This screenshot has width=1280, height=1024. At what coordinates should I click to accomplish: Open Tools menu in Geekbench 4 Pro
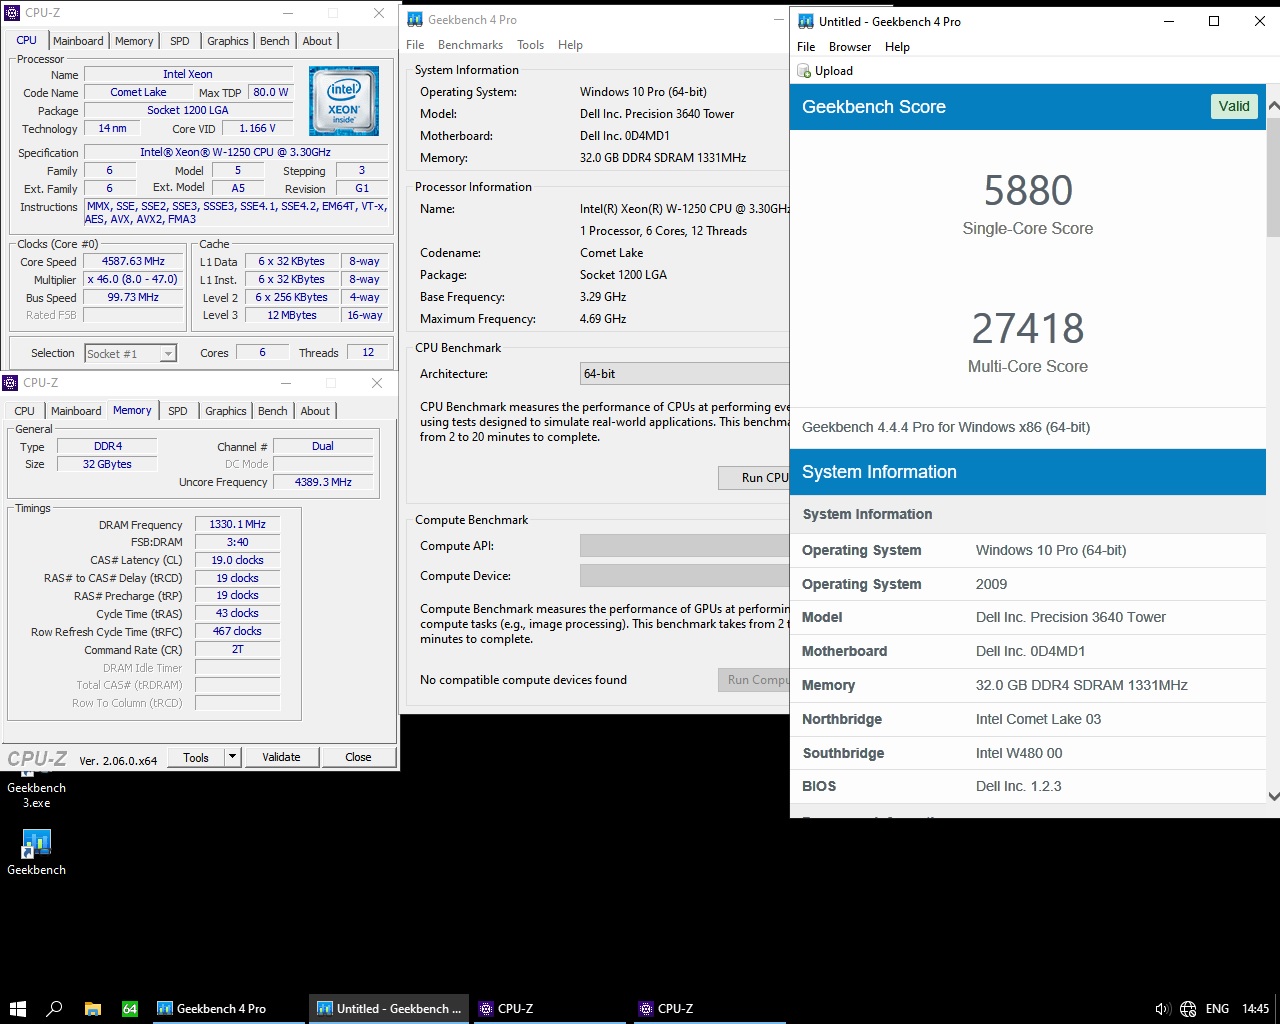point(530,45)
